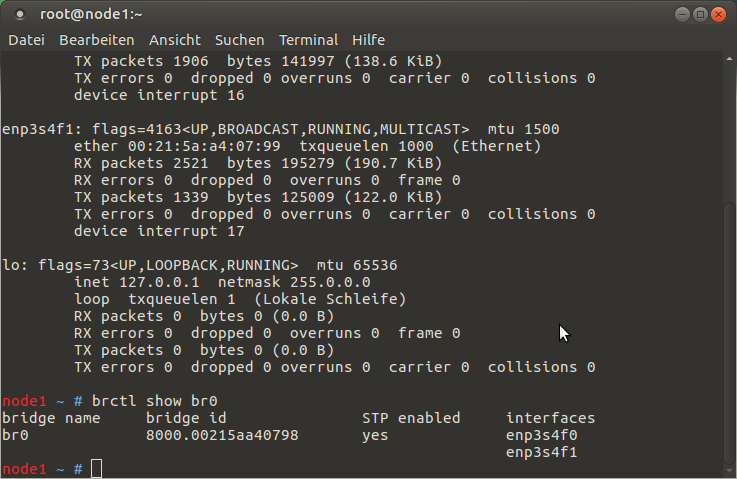Open the Ansicht menu
This screenshot has height=479, width=737.
pyautogui.click(x=175, y=40)
